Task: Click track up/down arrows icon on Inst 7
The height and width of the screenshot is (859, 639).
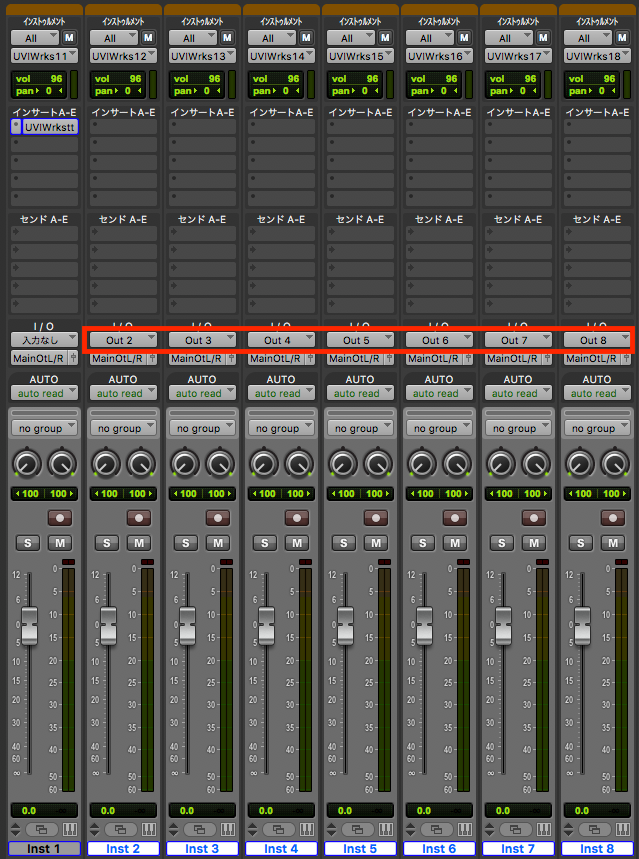Action: [x=489, y=829]
